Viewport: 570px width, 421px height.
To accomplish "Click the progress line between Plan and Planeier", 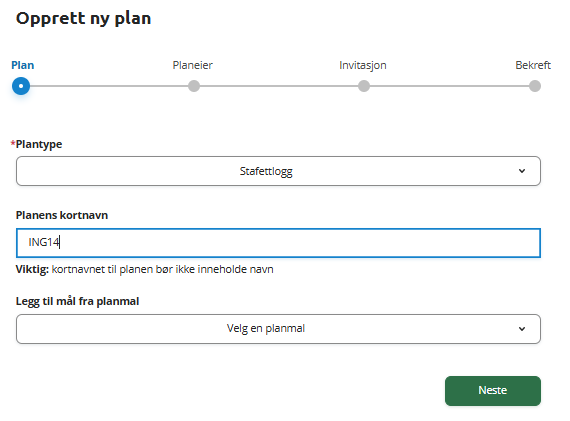I will coord(109,86).
